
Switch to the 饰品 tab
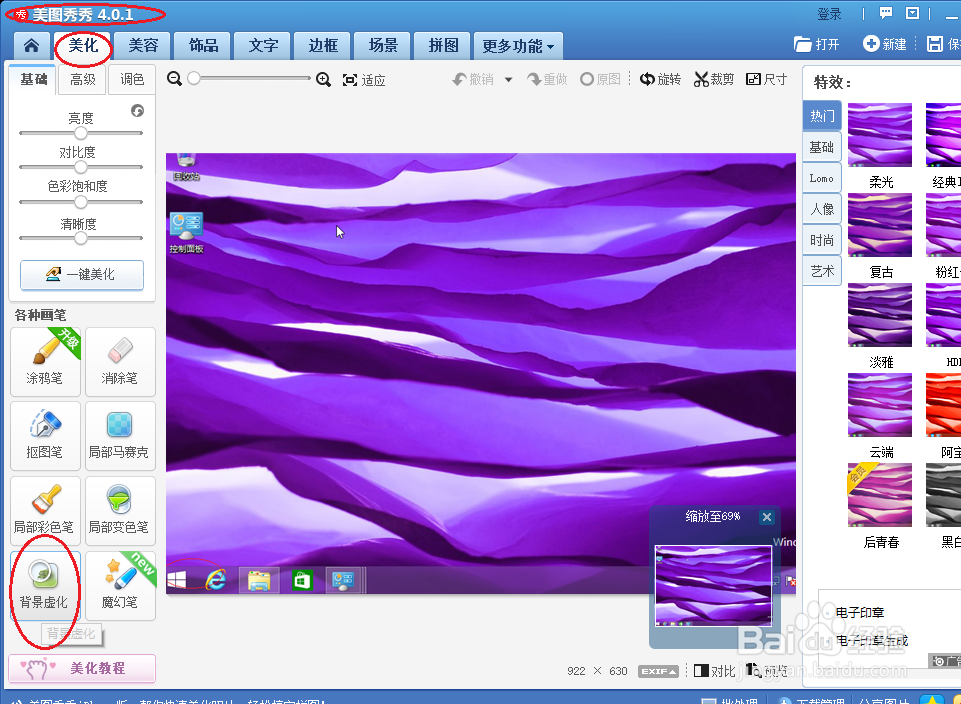203,45
